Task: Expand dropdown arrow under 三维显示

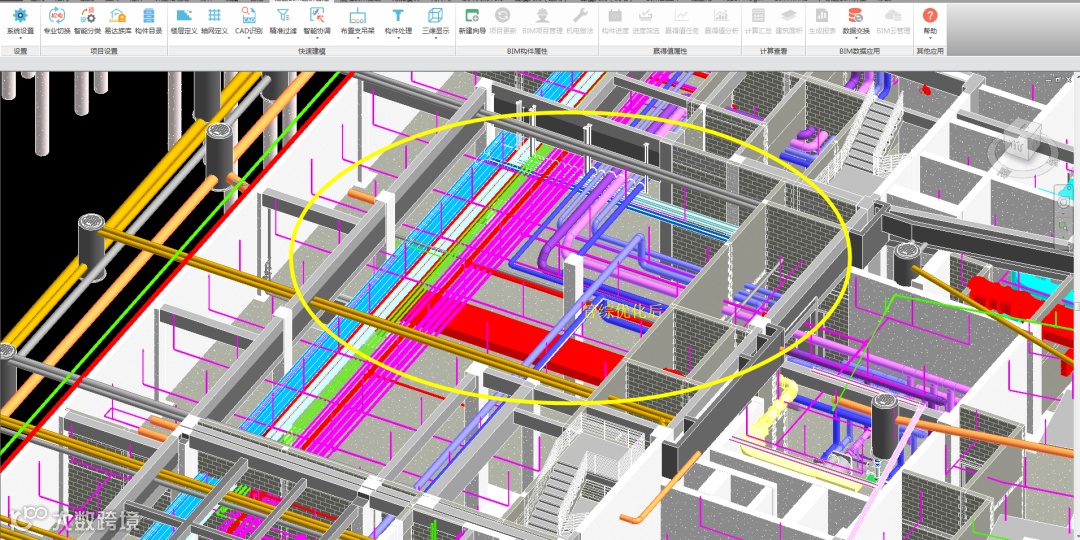Action: pos(435,39)
